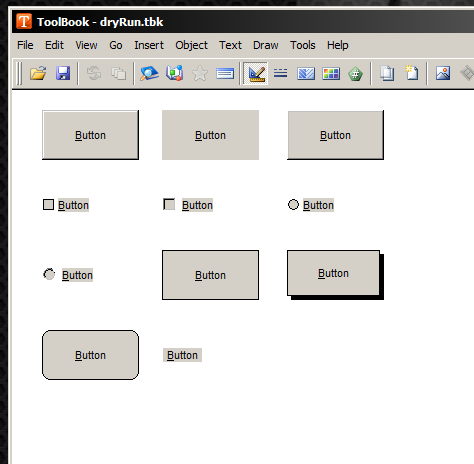Open the Tools menu
This screenshot has width=474, height=464.
click(x=303, y=45)
